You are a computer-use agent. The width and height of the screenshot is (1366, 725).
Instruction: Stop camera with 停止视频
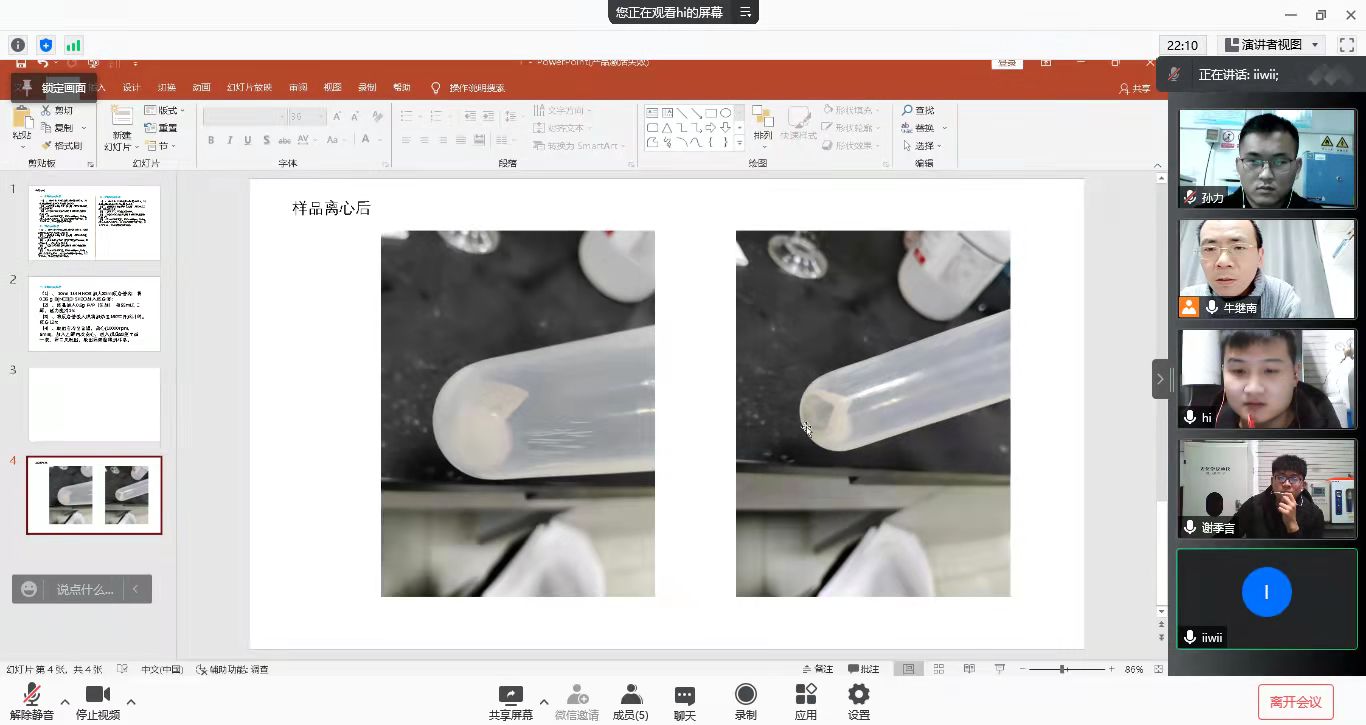(x=98, y=702)
